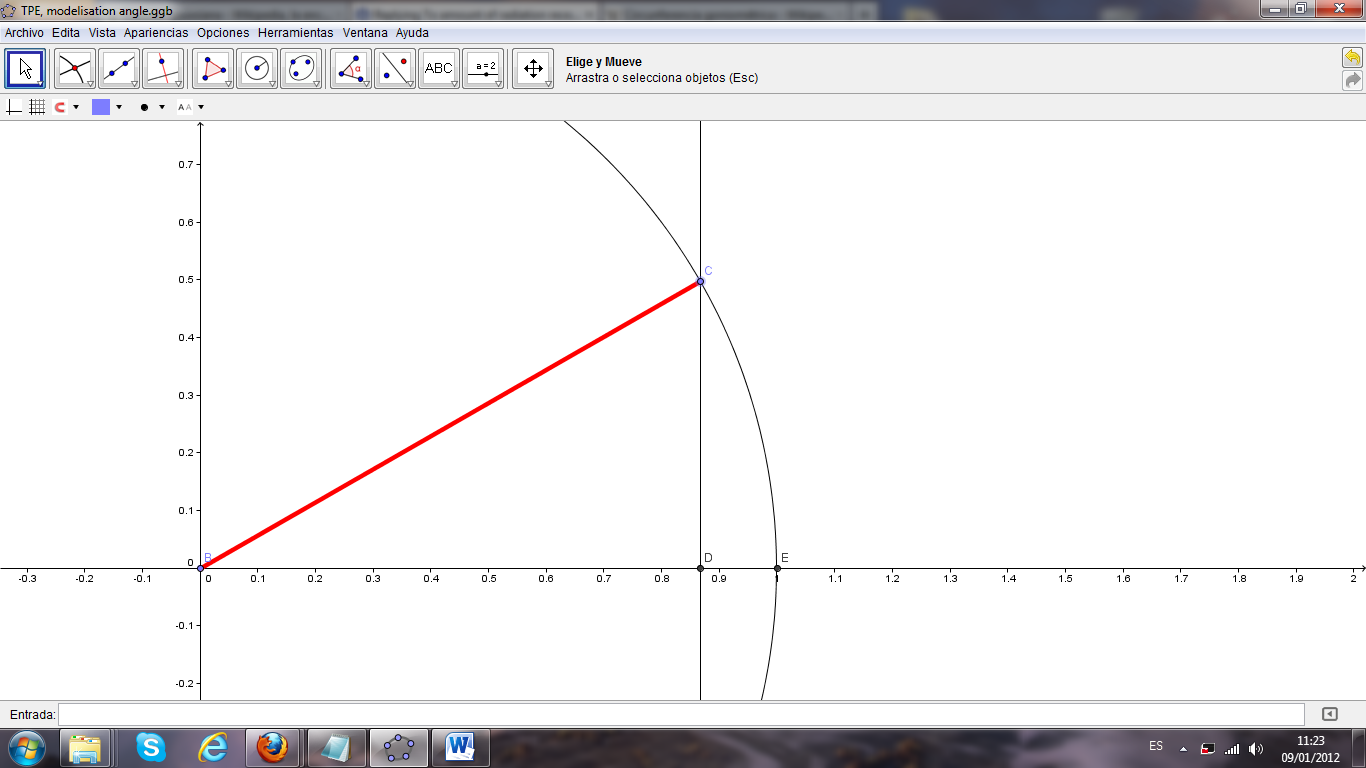The image size is (1366, 768).
Task: Click the input help button beside Entrada
Action: (1329, 714)
